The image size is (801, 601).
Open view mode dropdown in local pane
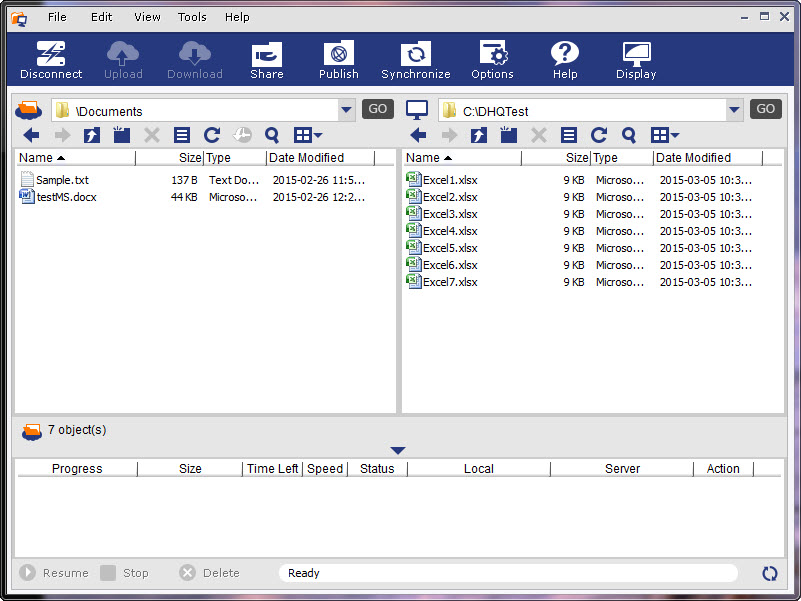[665, 136]
